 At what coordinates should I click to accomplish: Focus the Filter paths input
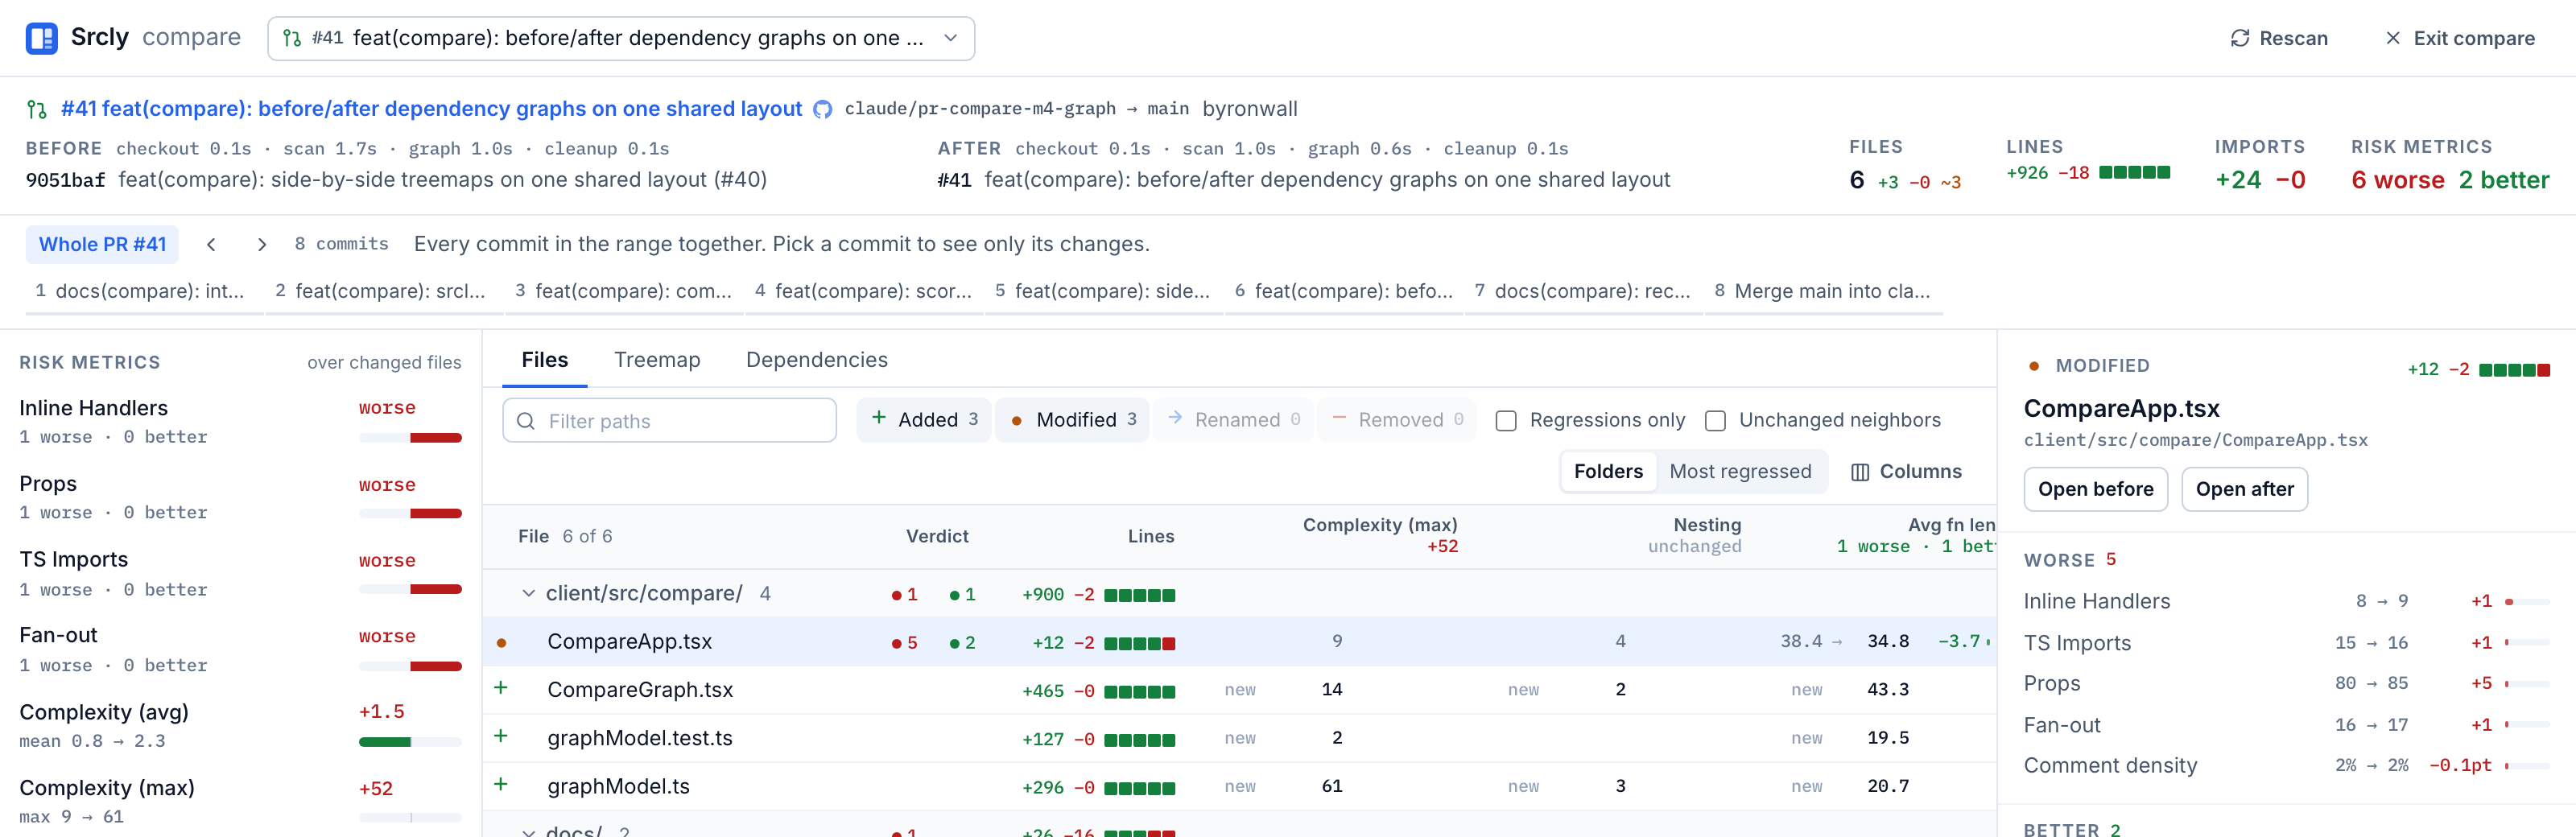click(669, 420)
